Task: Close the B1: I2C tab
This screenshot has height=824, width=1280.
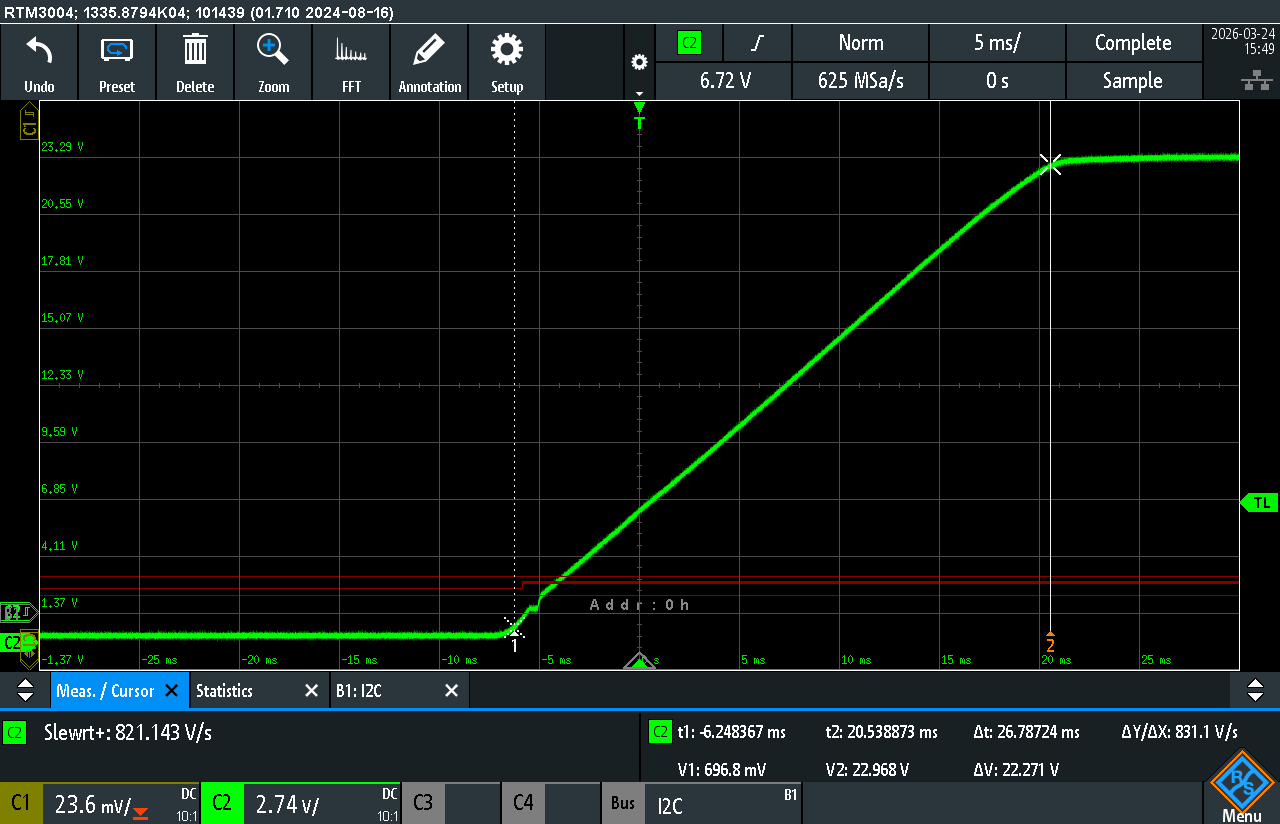Action: coord(451,690)
